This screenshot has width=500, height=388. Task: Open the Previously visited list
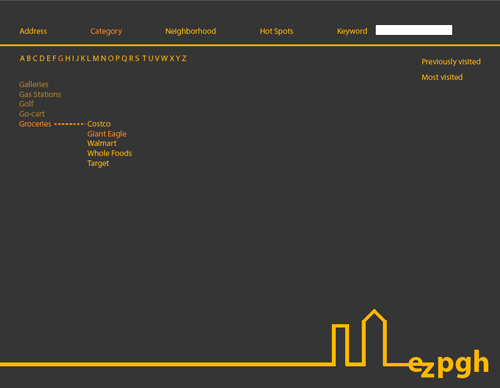(x=451, y=62)
